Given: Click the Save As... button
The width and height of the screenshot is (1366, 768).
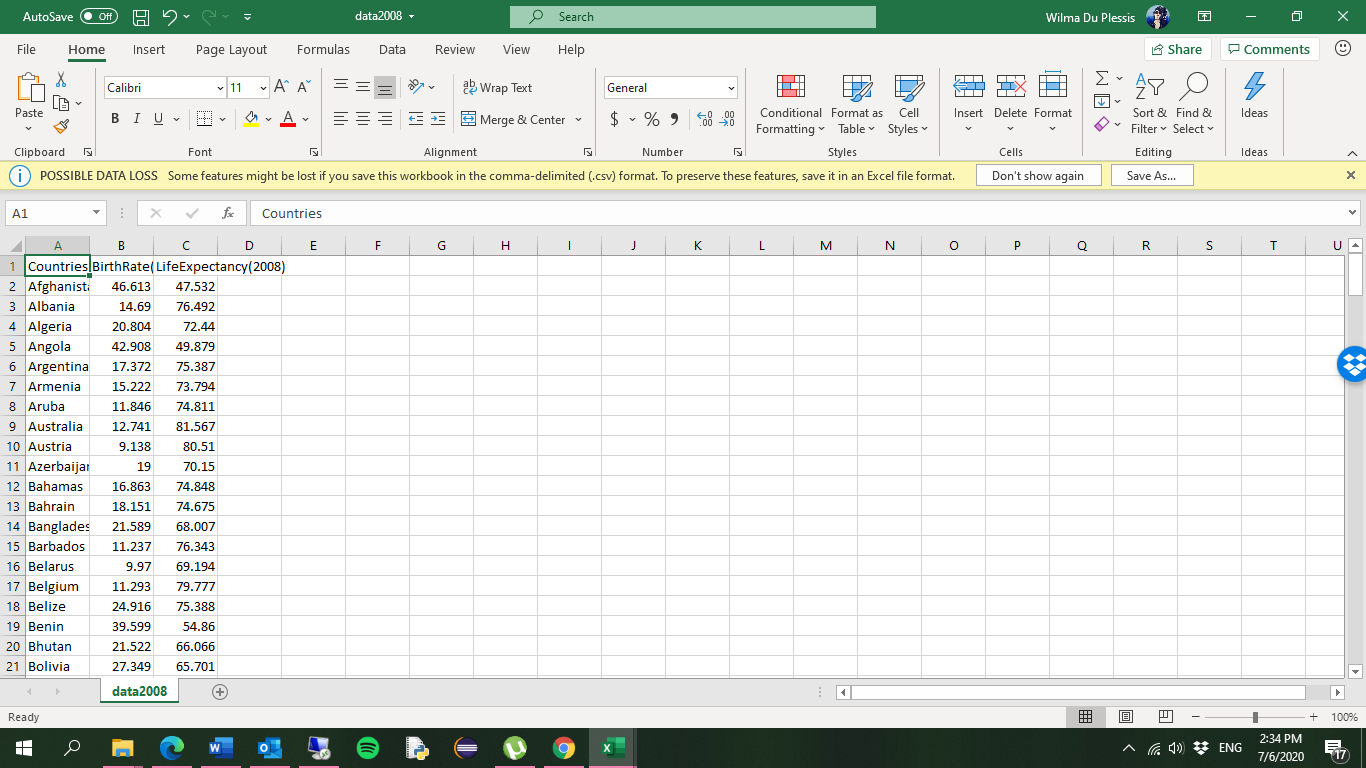Looking at the screenshot, I should pos(1151,175).
